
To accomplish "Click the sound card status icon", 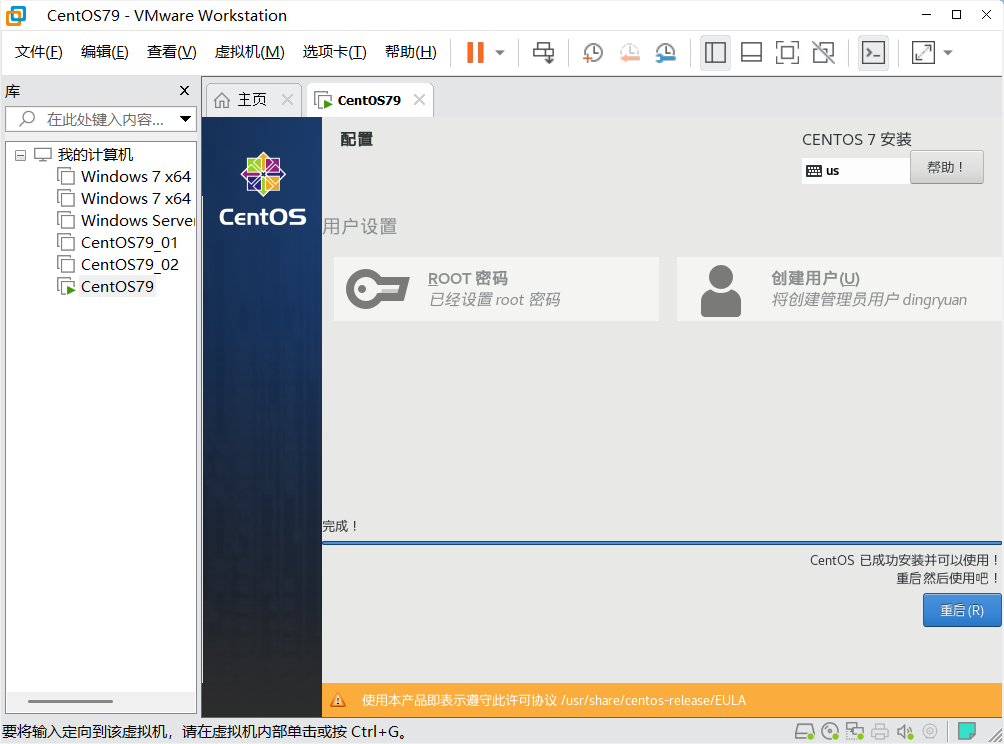I will 905,731.
